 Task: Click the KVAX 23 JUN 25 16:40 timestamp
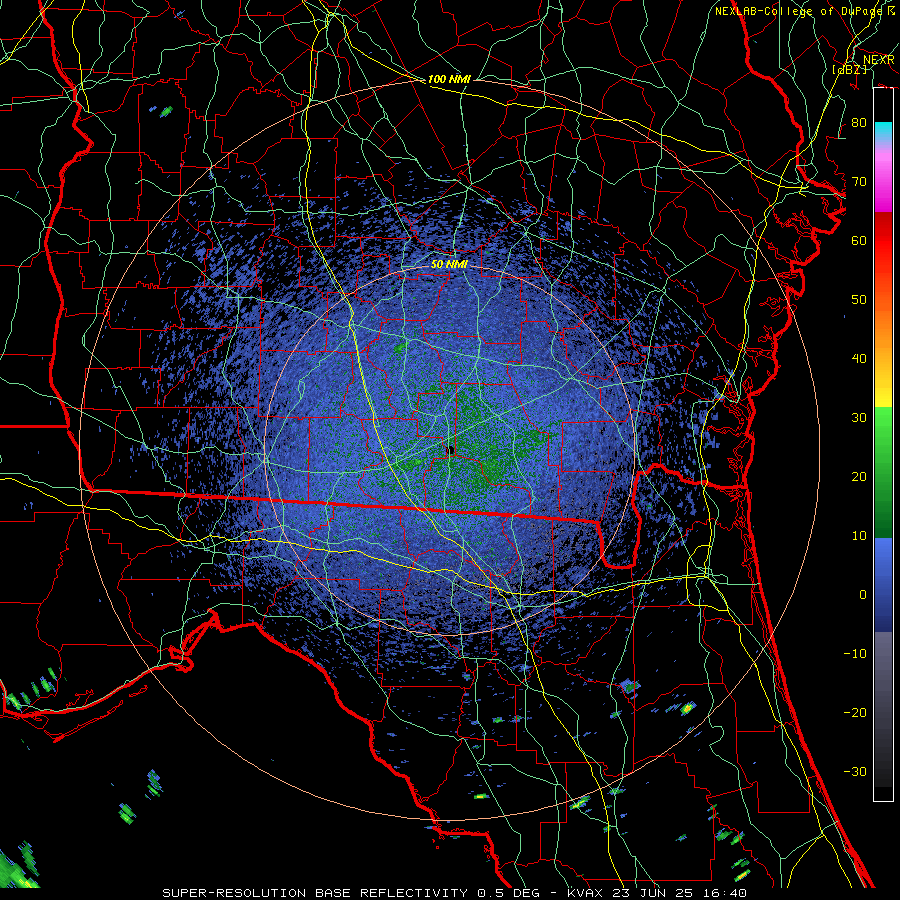pyautogui.click(x=657, y=893)
